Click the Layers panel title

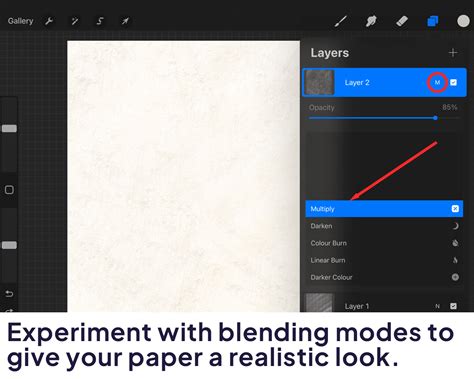(330, 53)
